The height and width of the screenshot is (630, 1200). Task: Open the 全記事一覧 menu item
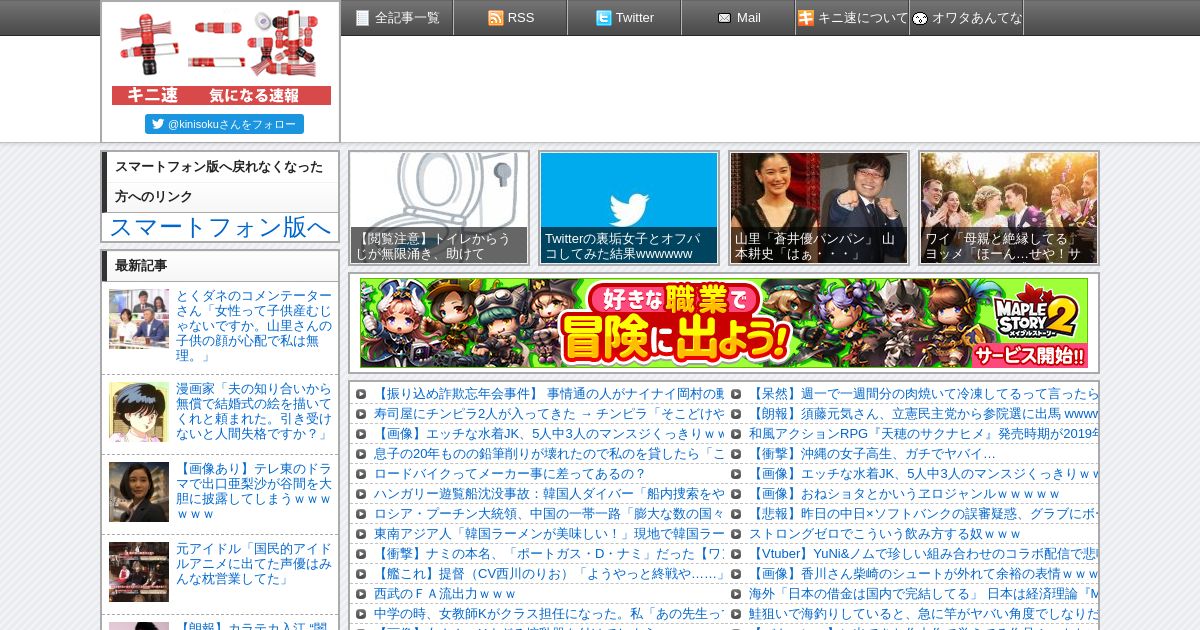(397, 18)
